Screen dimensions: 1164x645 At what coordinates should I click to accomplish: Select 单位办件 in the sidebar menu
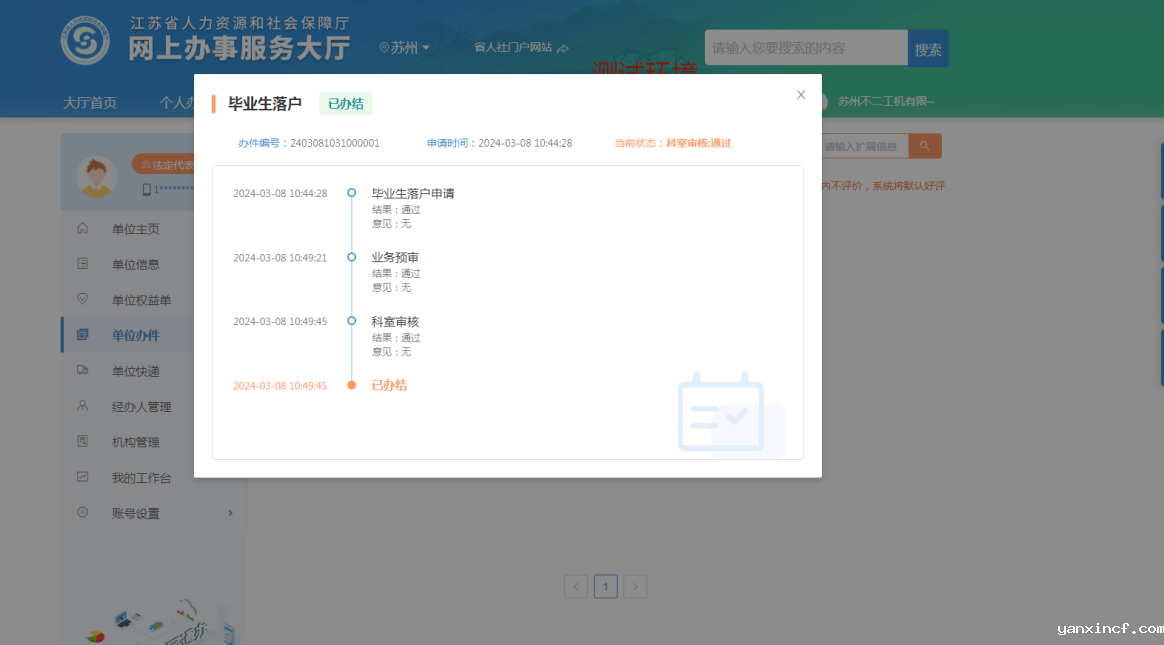135,335
